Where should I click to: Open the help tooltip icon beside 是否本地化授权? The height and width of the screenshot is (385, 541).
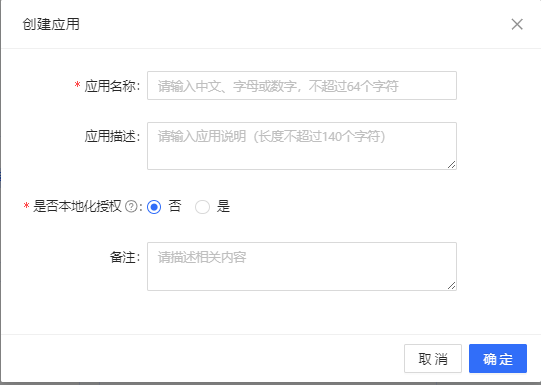[x=131, y=207]
